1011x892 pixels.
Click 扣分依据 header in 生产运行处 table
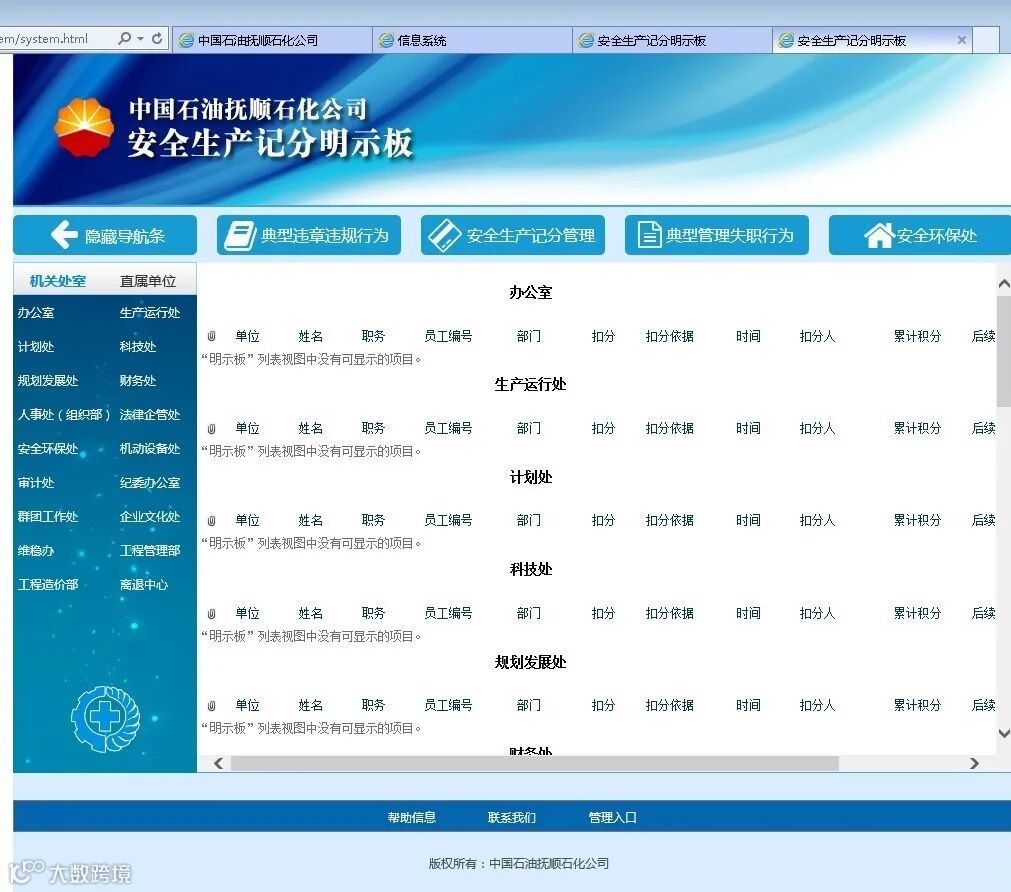click(x=670, y=428)
